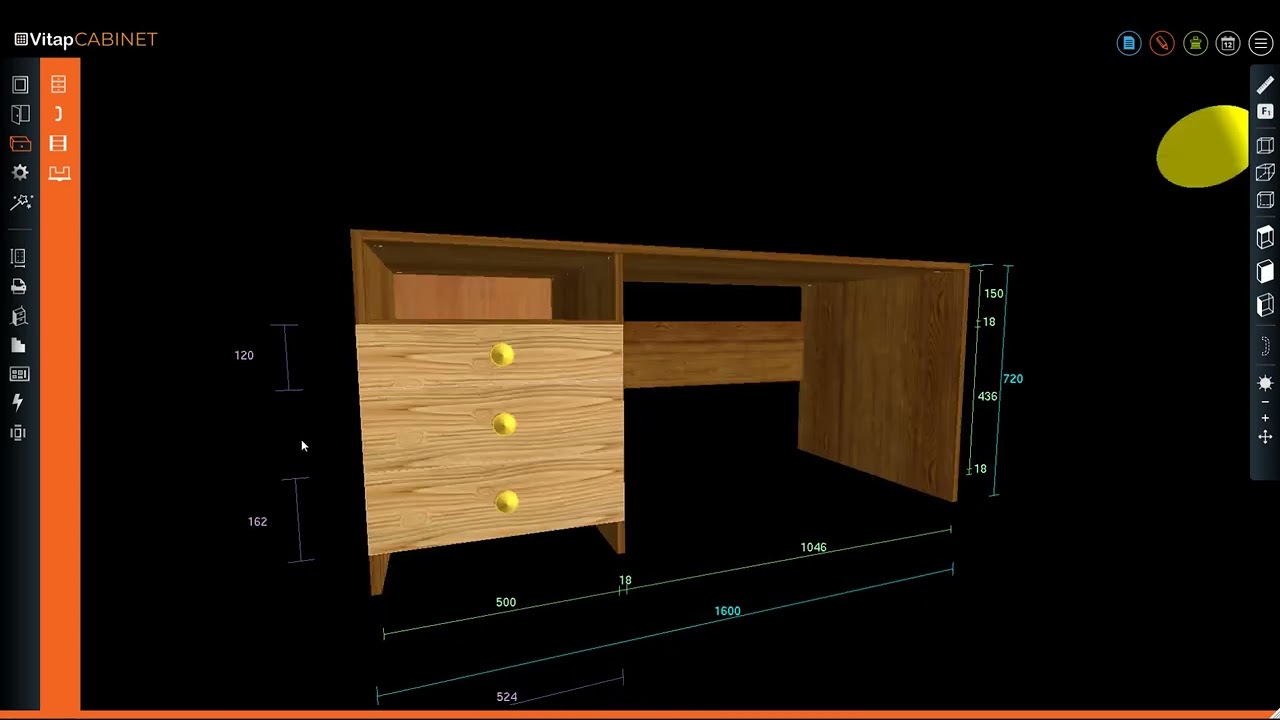This screenshot has height=720, width=1280.
Task: Click the back modesty panel of desk
Action: tap(713, 352)
